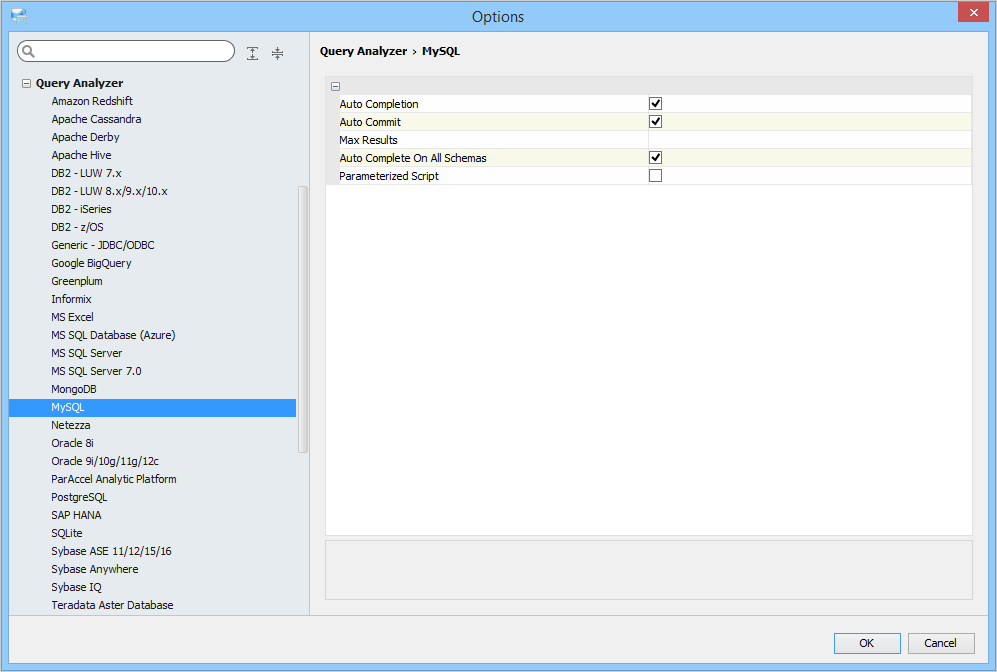Select MongoDB in the tree
This screenshot has width=997, height=672.
pos(74,389)
